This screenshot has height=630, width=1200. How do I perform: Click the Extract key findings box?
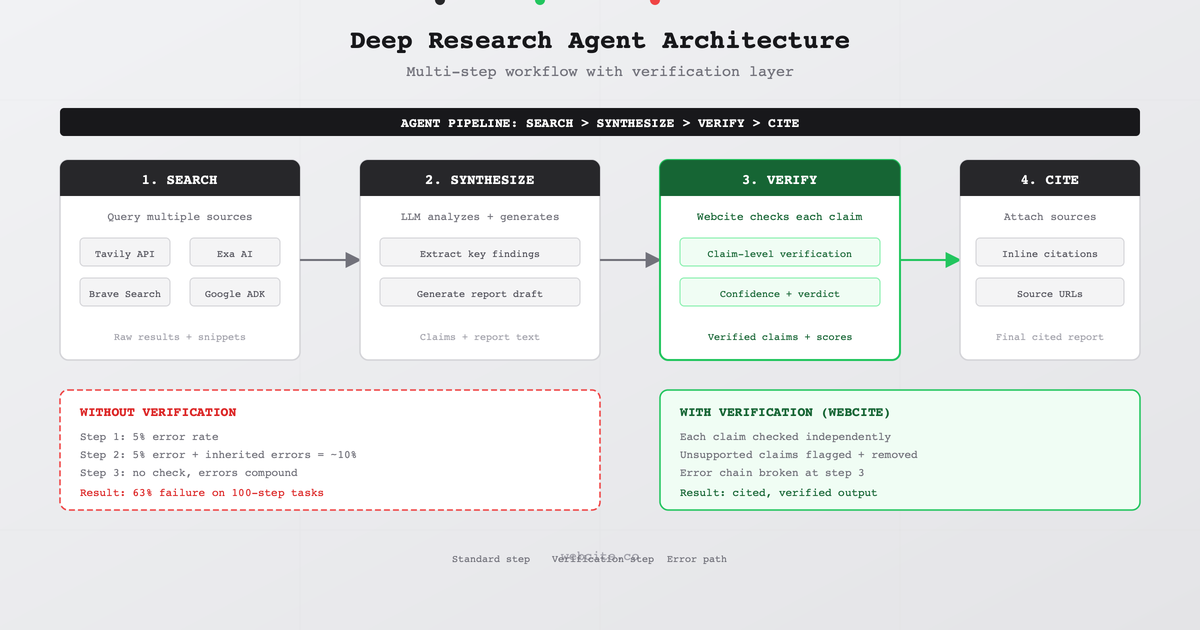click(x=480, y=252)
